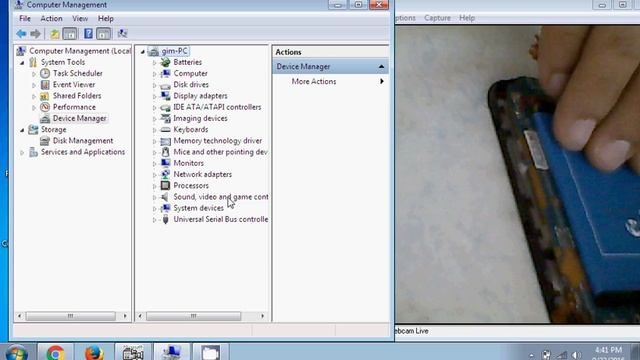Click right arrow of device list scrollbar

pos(262,316)
